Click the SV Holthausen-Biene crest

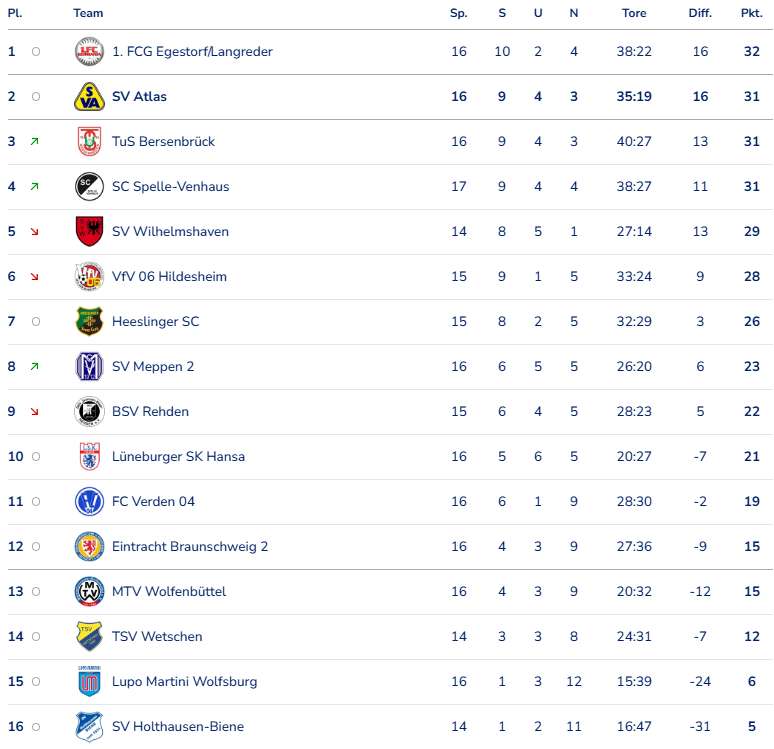click(x=89, y=727)
